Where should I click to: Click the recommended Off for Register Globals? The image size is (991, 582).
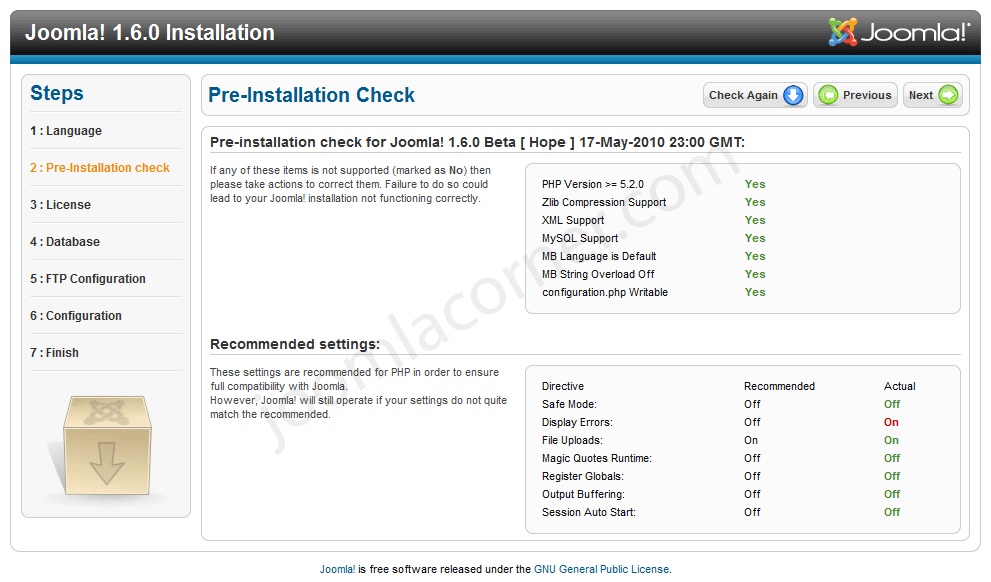[x=752, y=476]
